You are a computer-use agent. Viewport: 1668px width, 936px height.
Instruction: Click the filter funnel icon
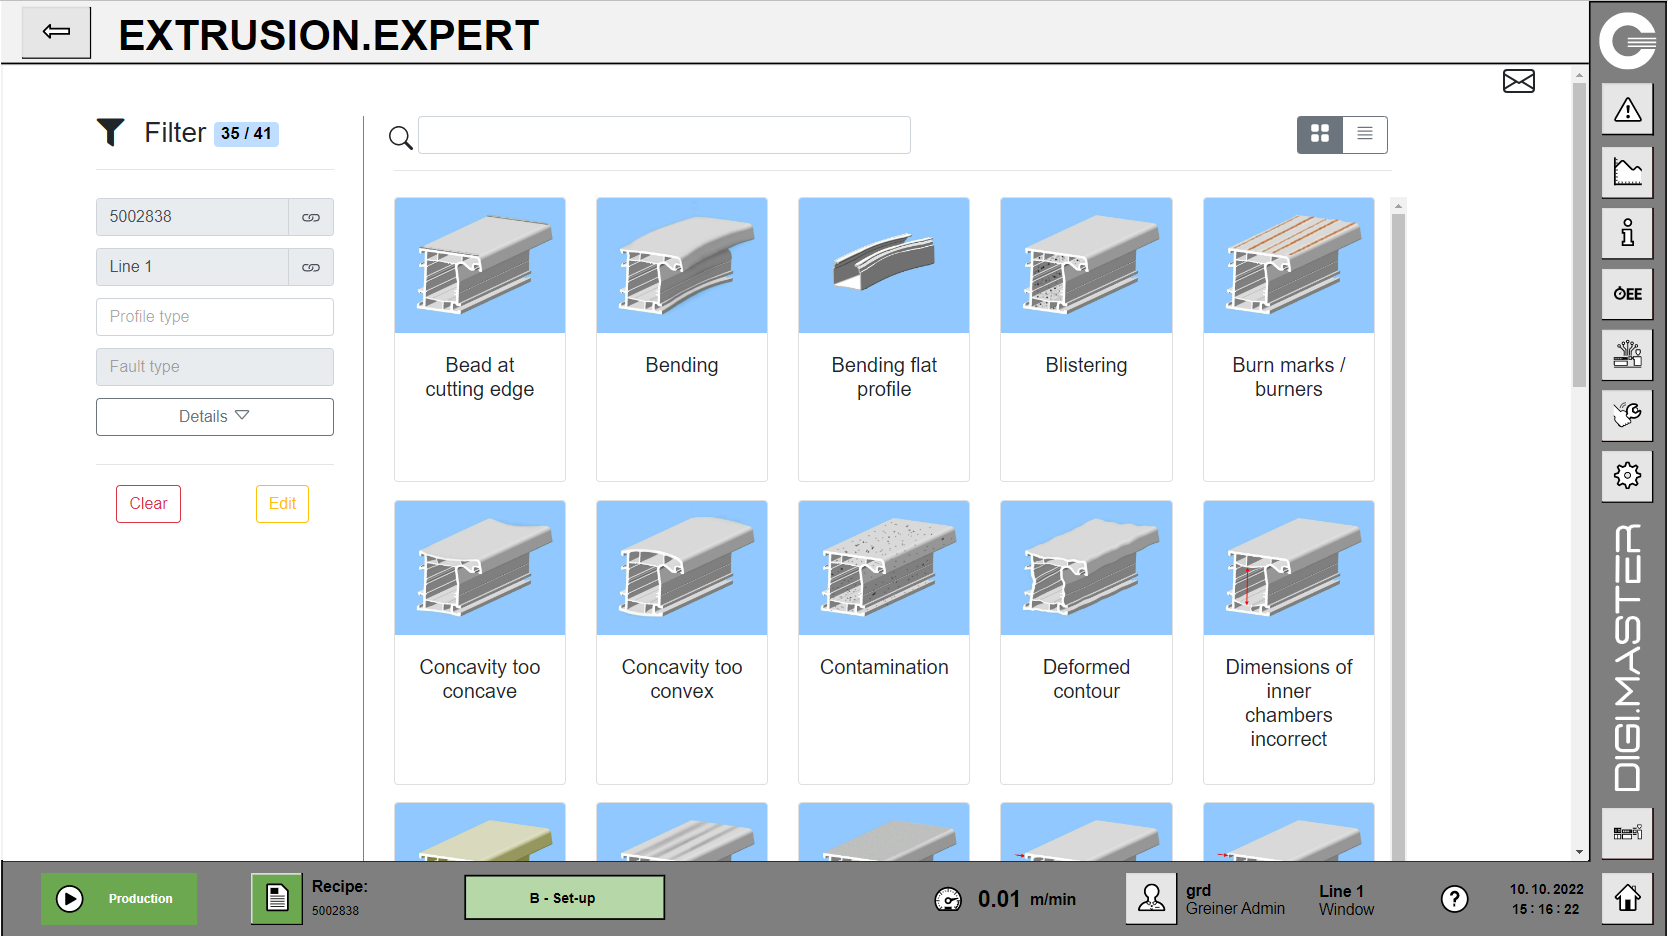(x=110, y=133)
